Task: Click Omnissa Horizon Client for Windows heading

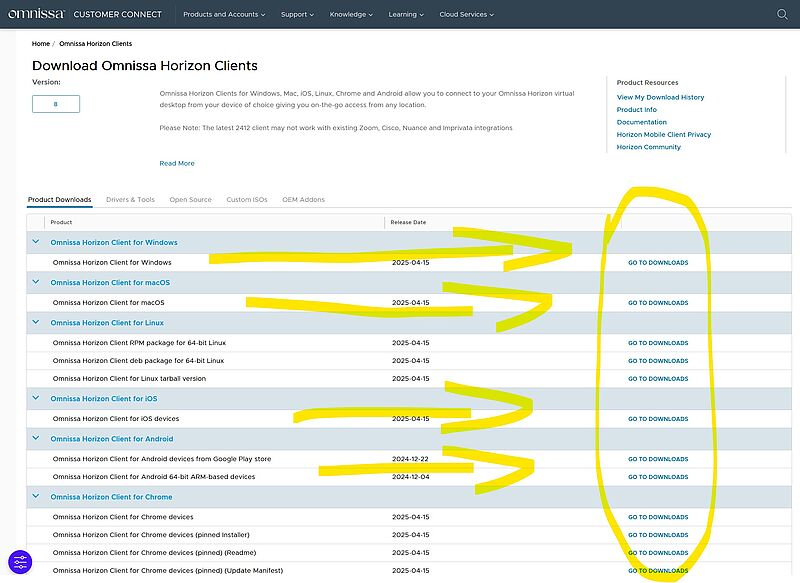Action: point(114,242)
